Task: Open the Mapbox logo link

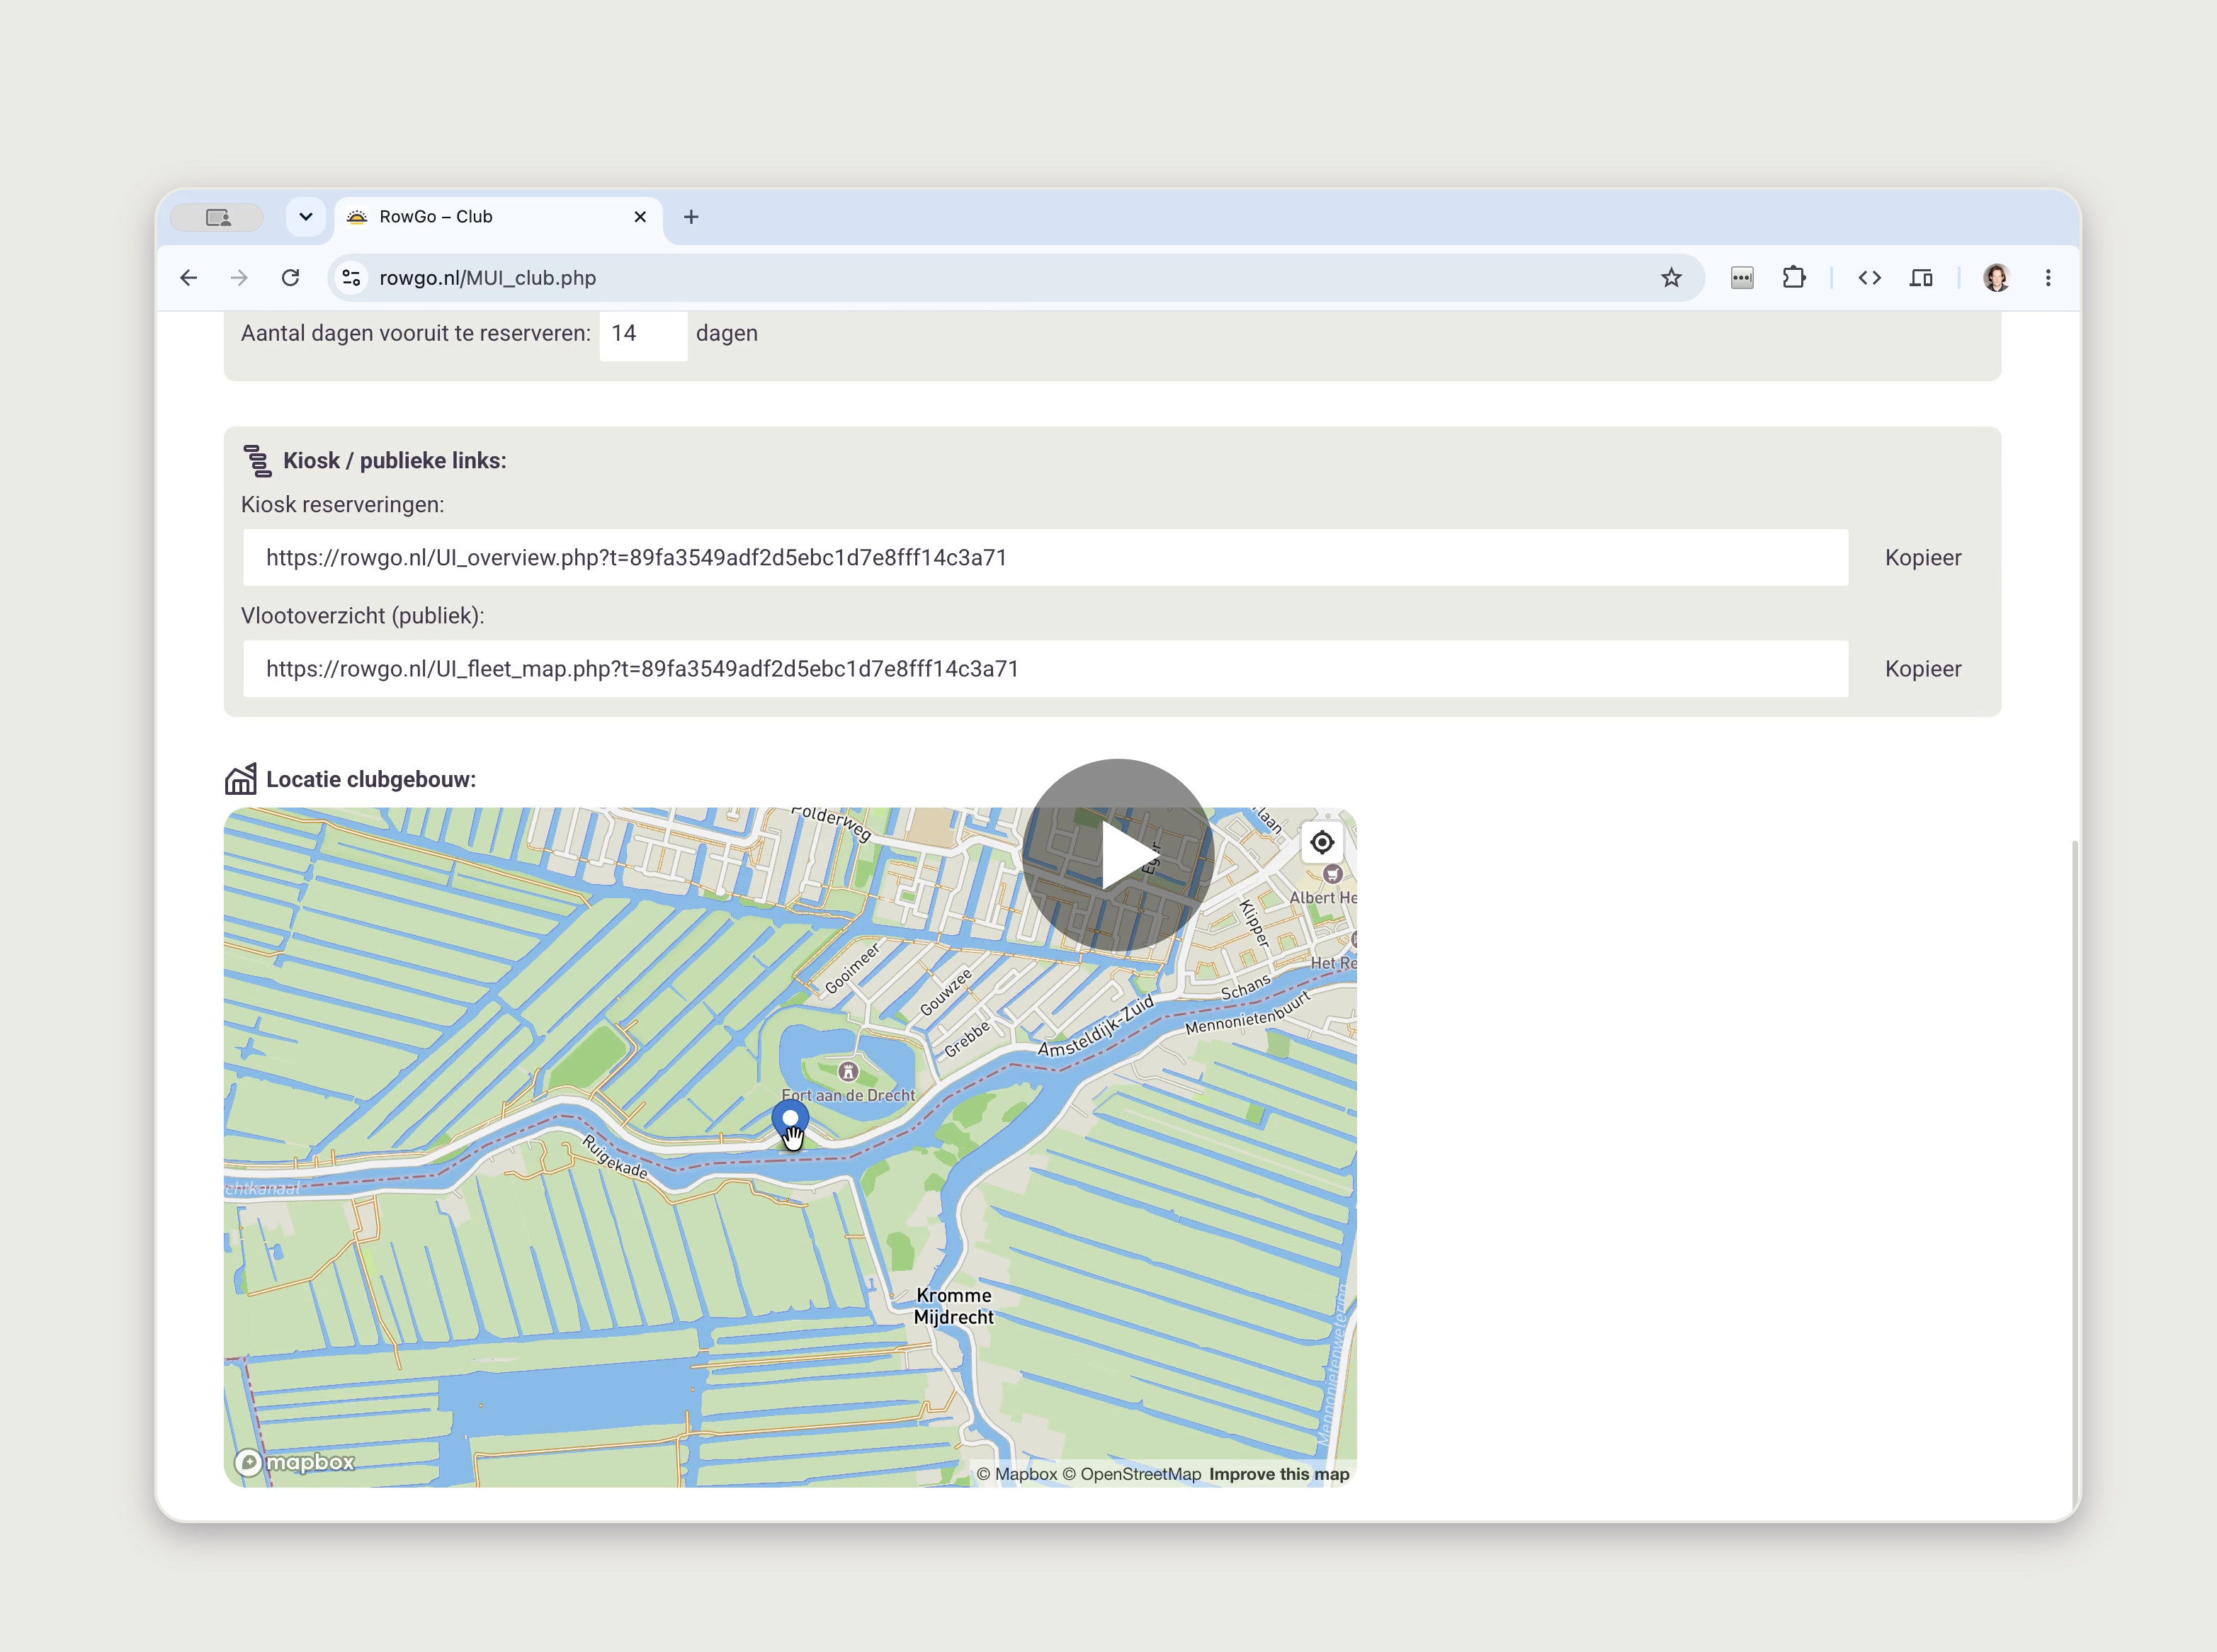Action: pyautogui.click(x=295, y=1462)
